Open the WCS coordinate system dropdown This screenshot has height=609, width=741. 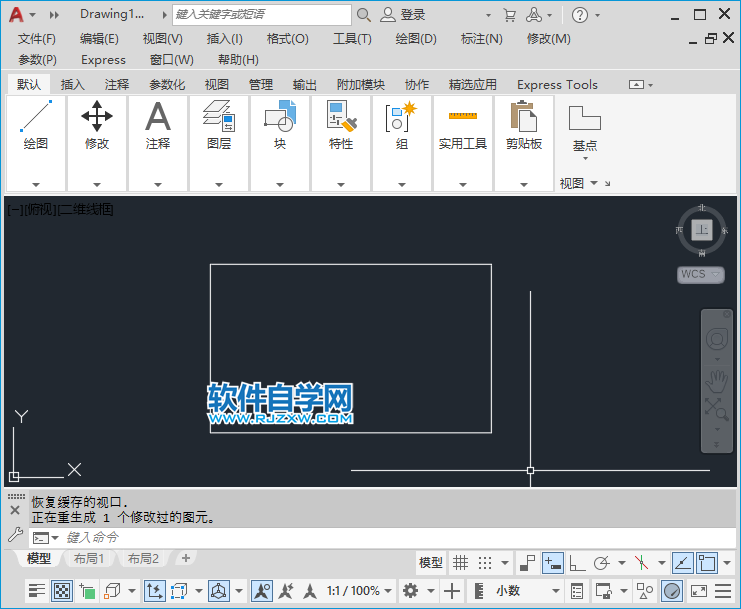click(x=700, y=274)
